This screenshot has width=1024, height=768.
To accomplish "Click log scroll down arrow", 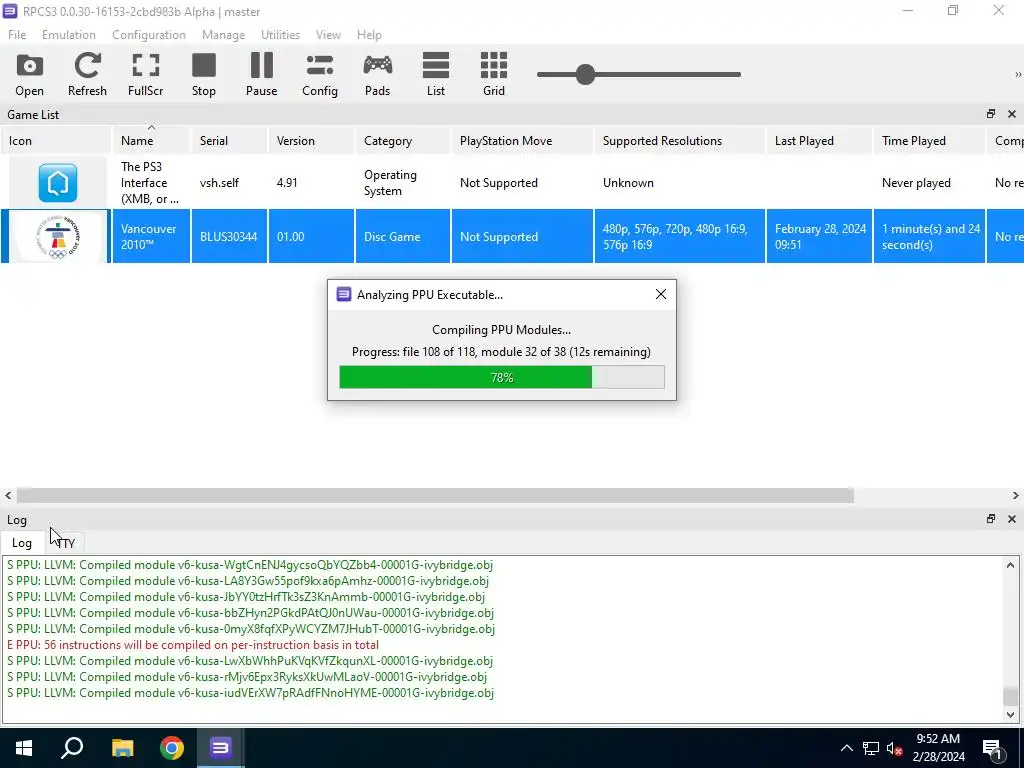I will pyautogui.click(x=1010, y=714).
